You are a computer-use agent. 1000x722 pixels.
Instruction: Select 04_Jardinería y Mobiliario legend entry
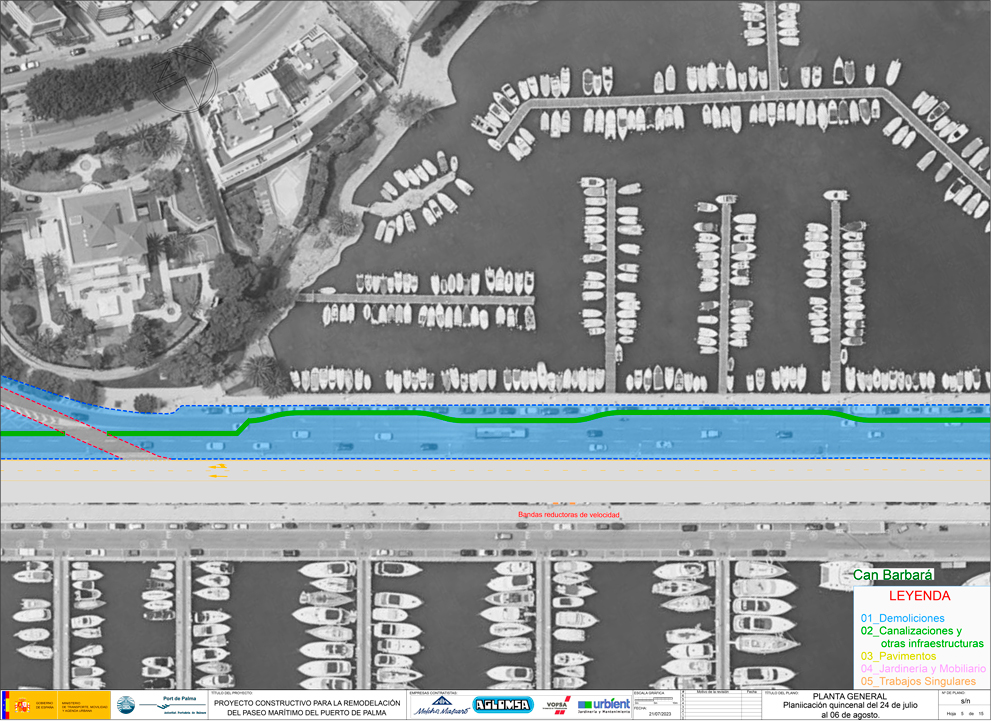pos(923,668)
